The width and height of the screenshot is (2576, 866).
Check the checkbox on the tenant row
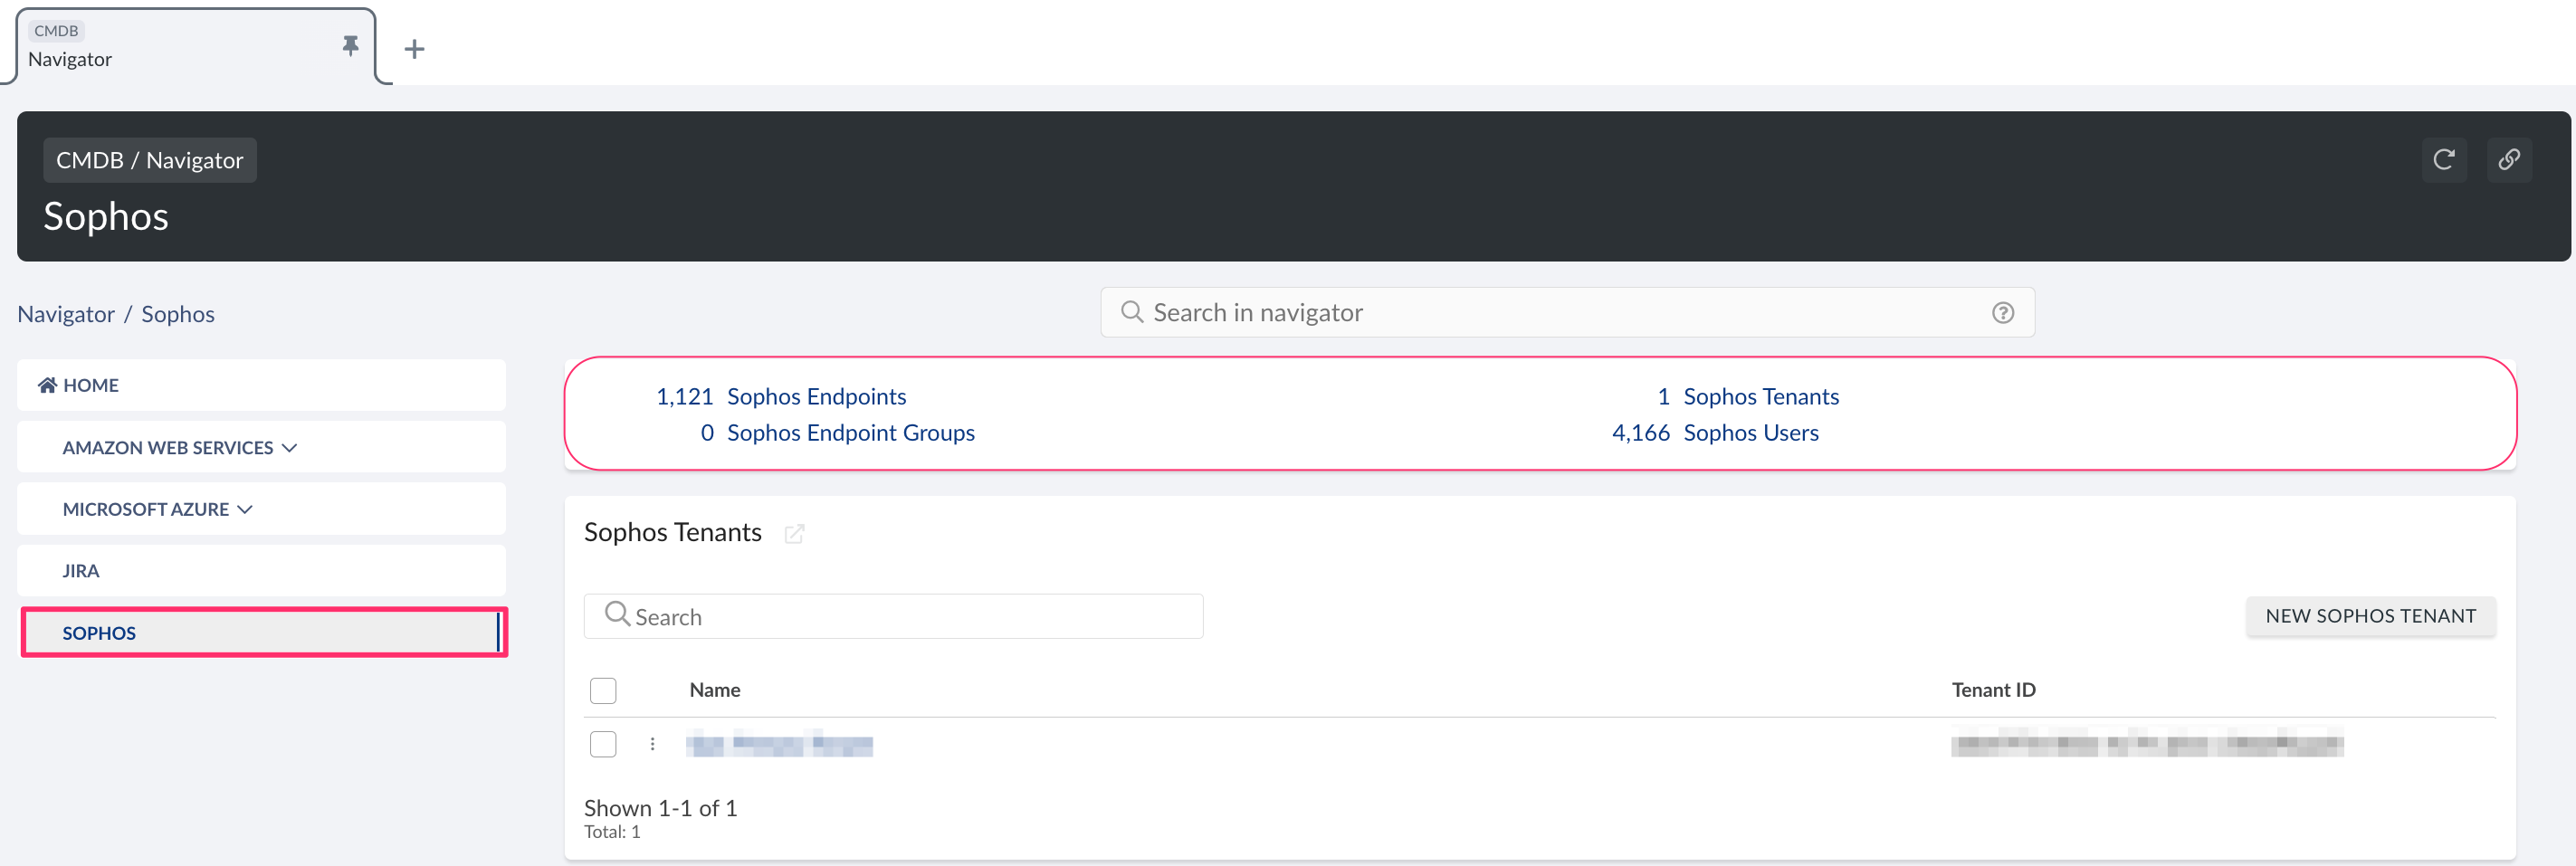click(604, 744)
